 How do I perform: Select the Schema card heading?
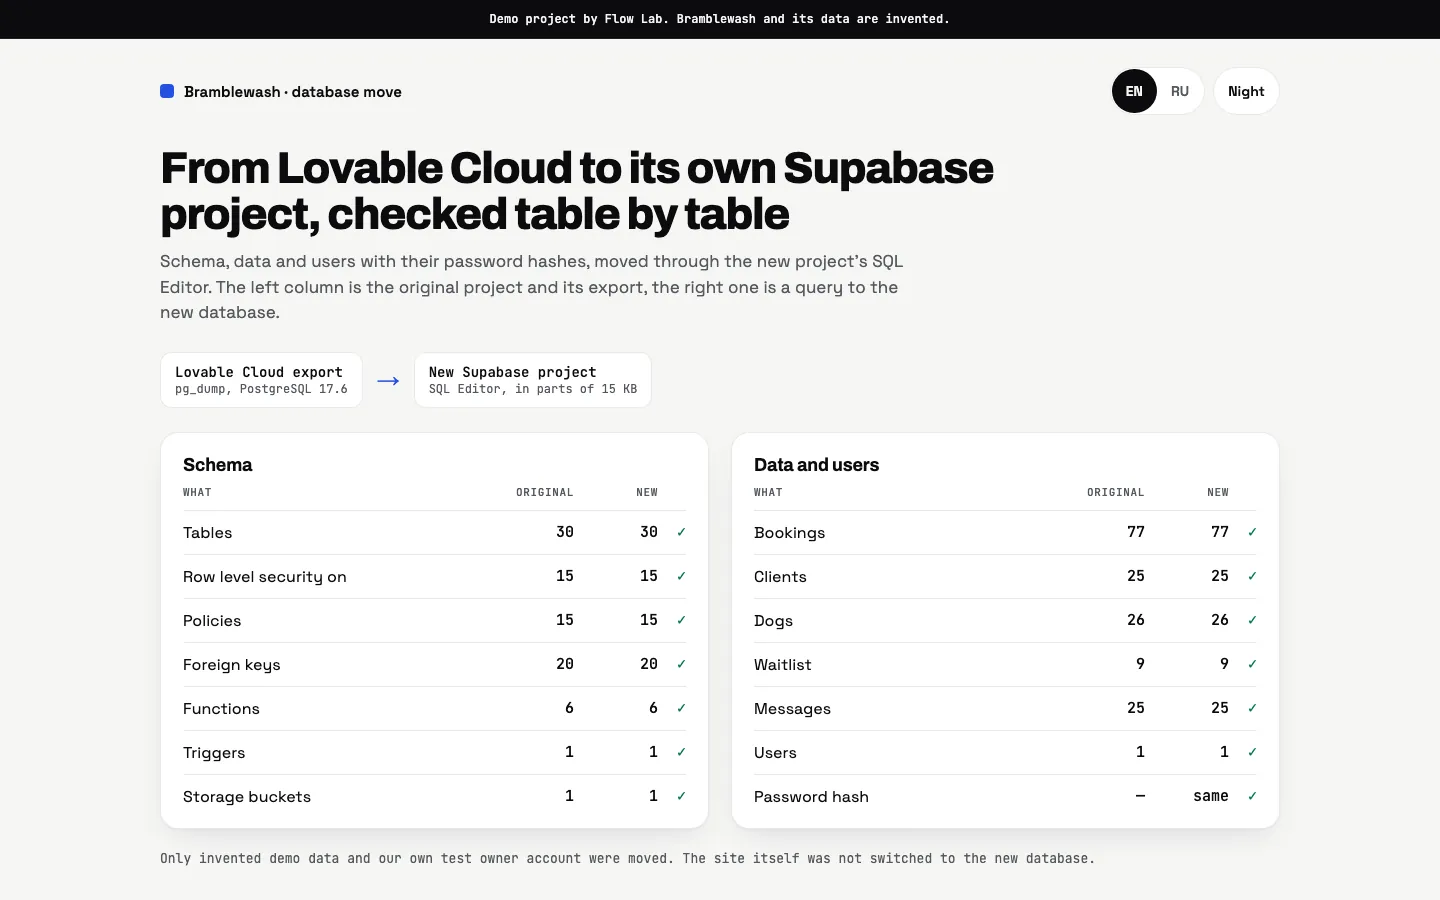217,465
